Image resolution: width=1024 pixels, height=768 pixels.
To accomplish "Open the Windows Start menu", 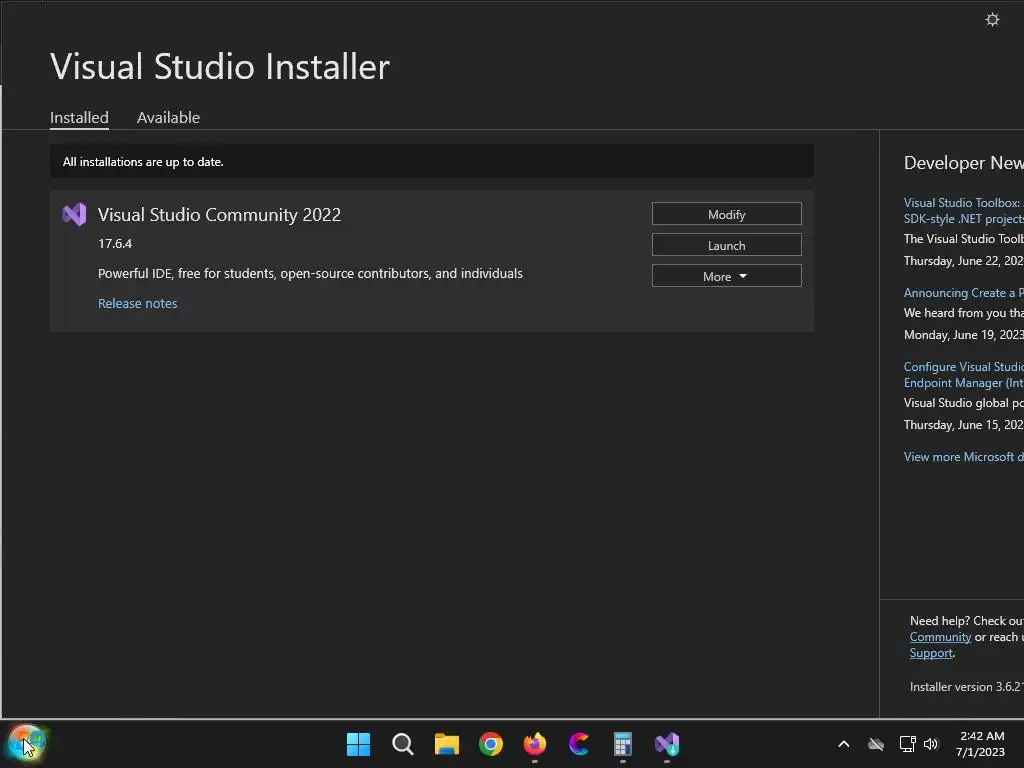I will click(358, 744).
